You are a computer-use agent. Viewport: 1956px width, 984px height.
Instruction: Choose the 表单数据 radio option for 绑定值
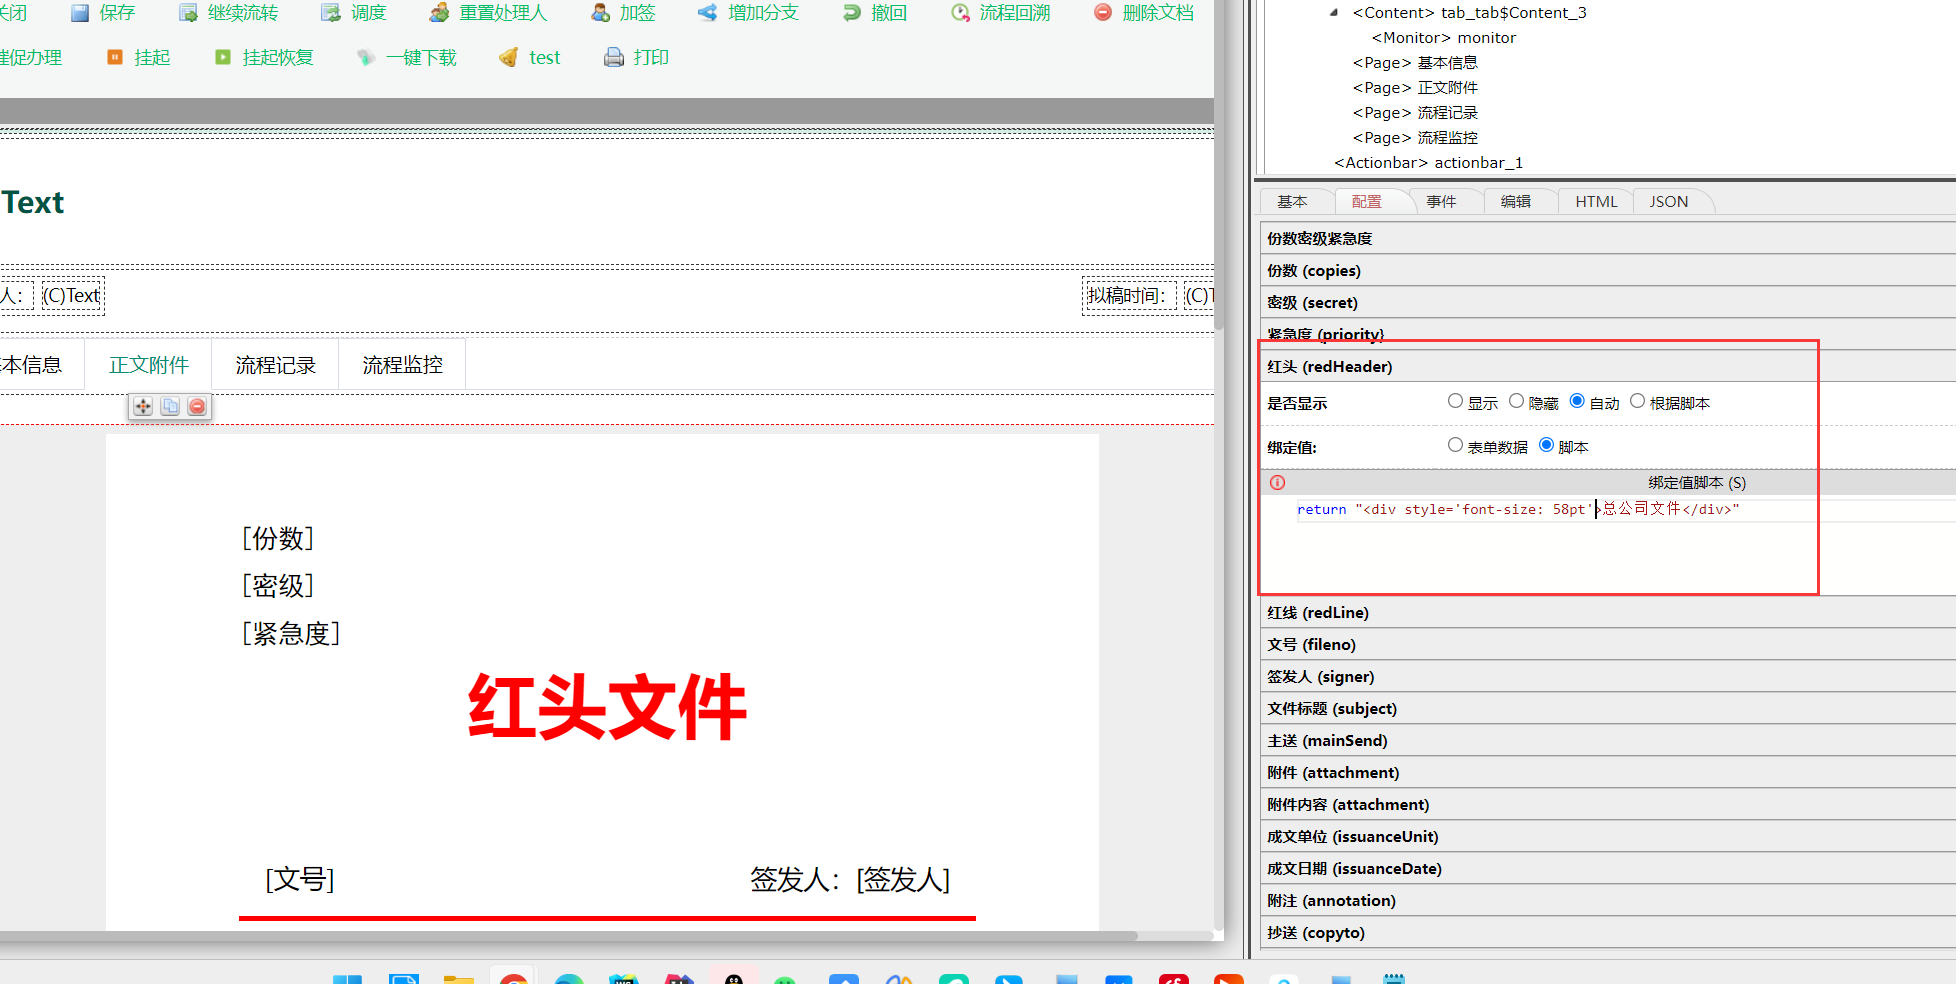click(1455, 445)
